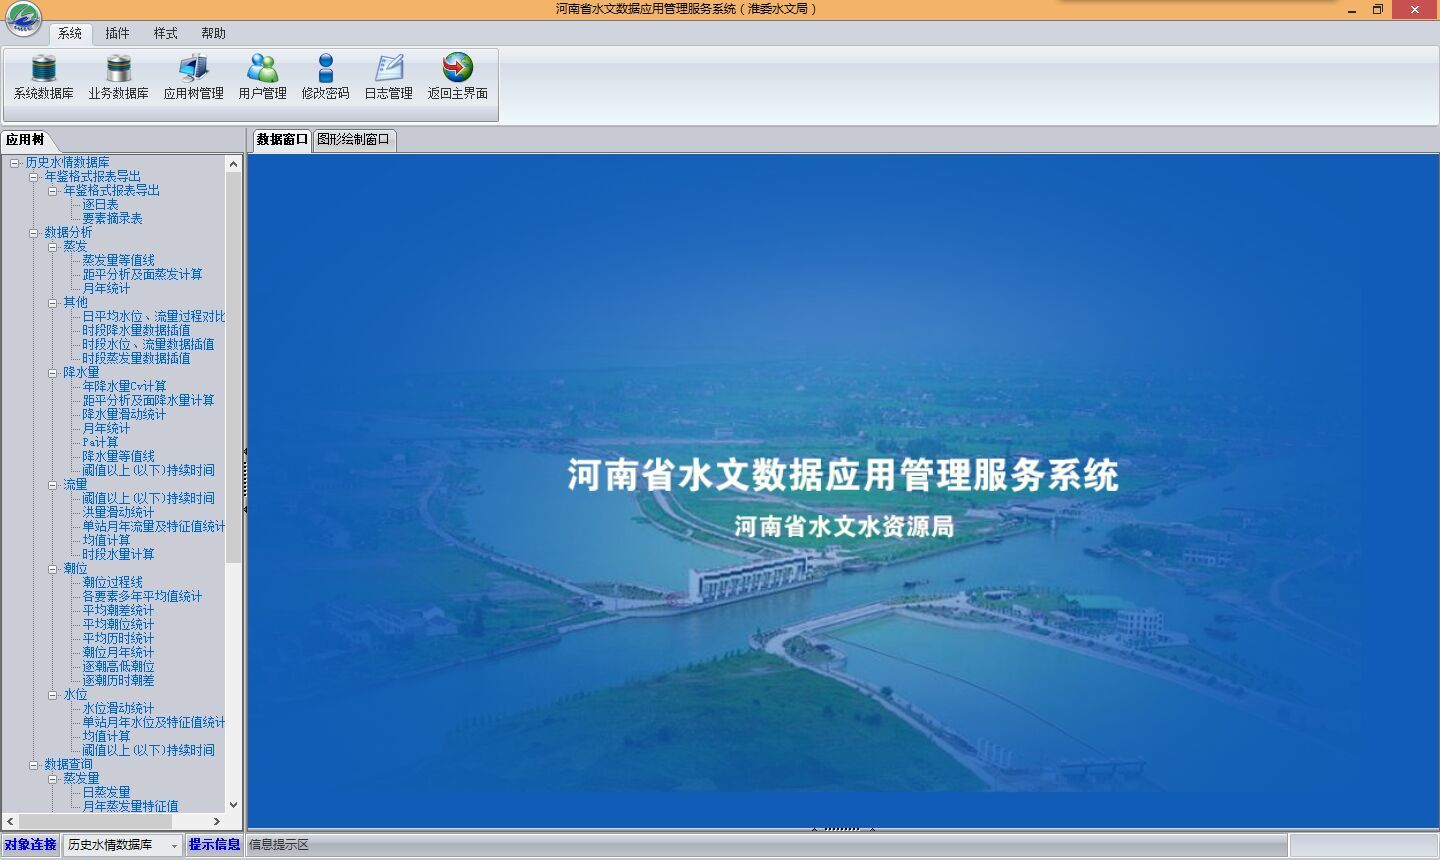Collapse the 其他 tree node
Screen dimensions: 1440x860
tap(53, 303)
